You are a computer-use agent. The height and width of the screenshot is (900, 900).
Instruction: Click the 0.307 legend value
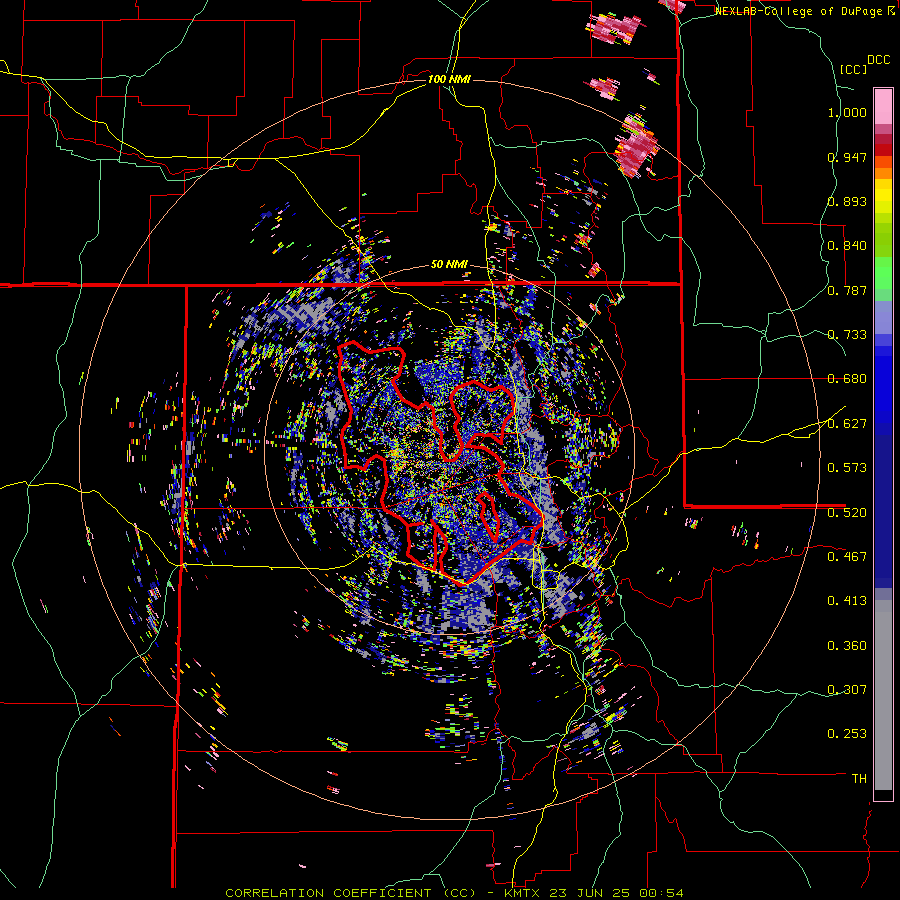pos(847,690)
